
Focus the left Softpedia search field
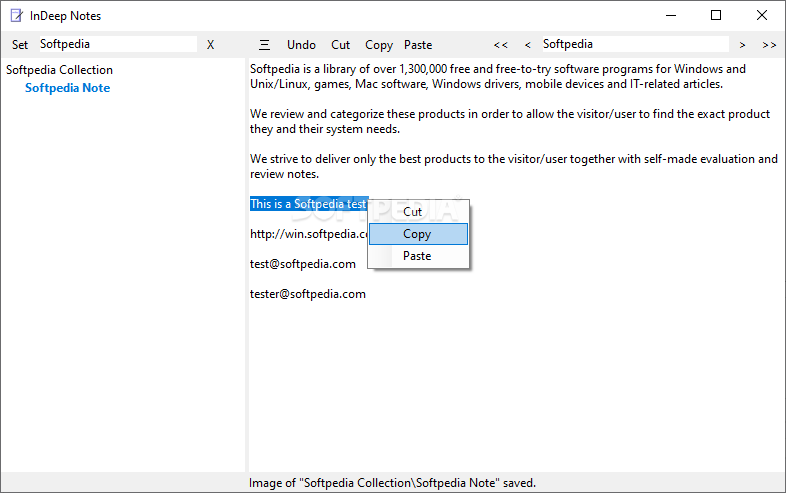(118, 44)
